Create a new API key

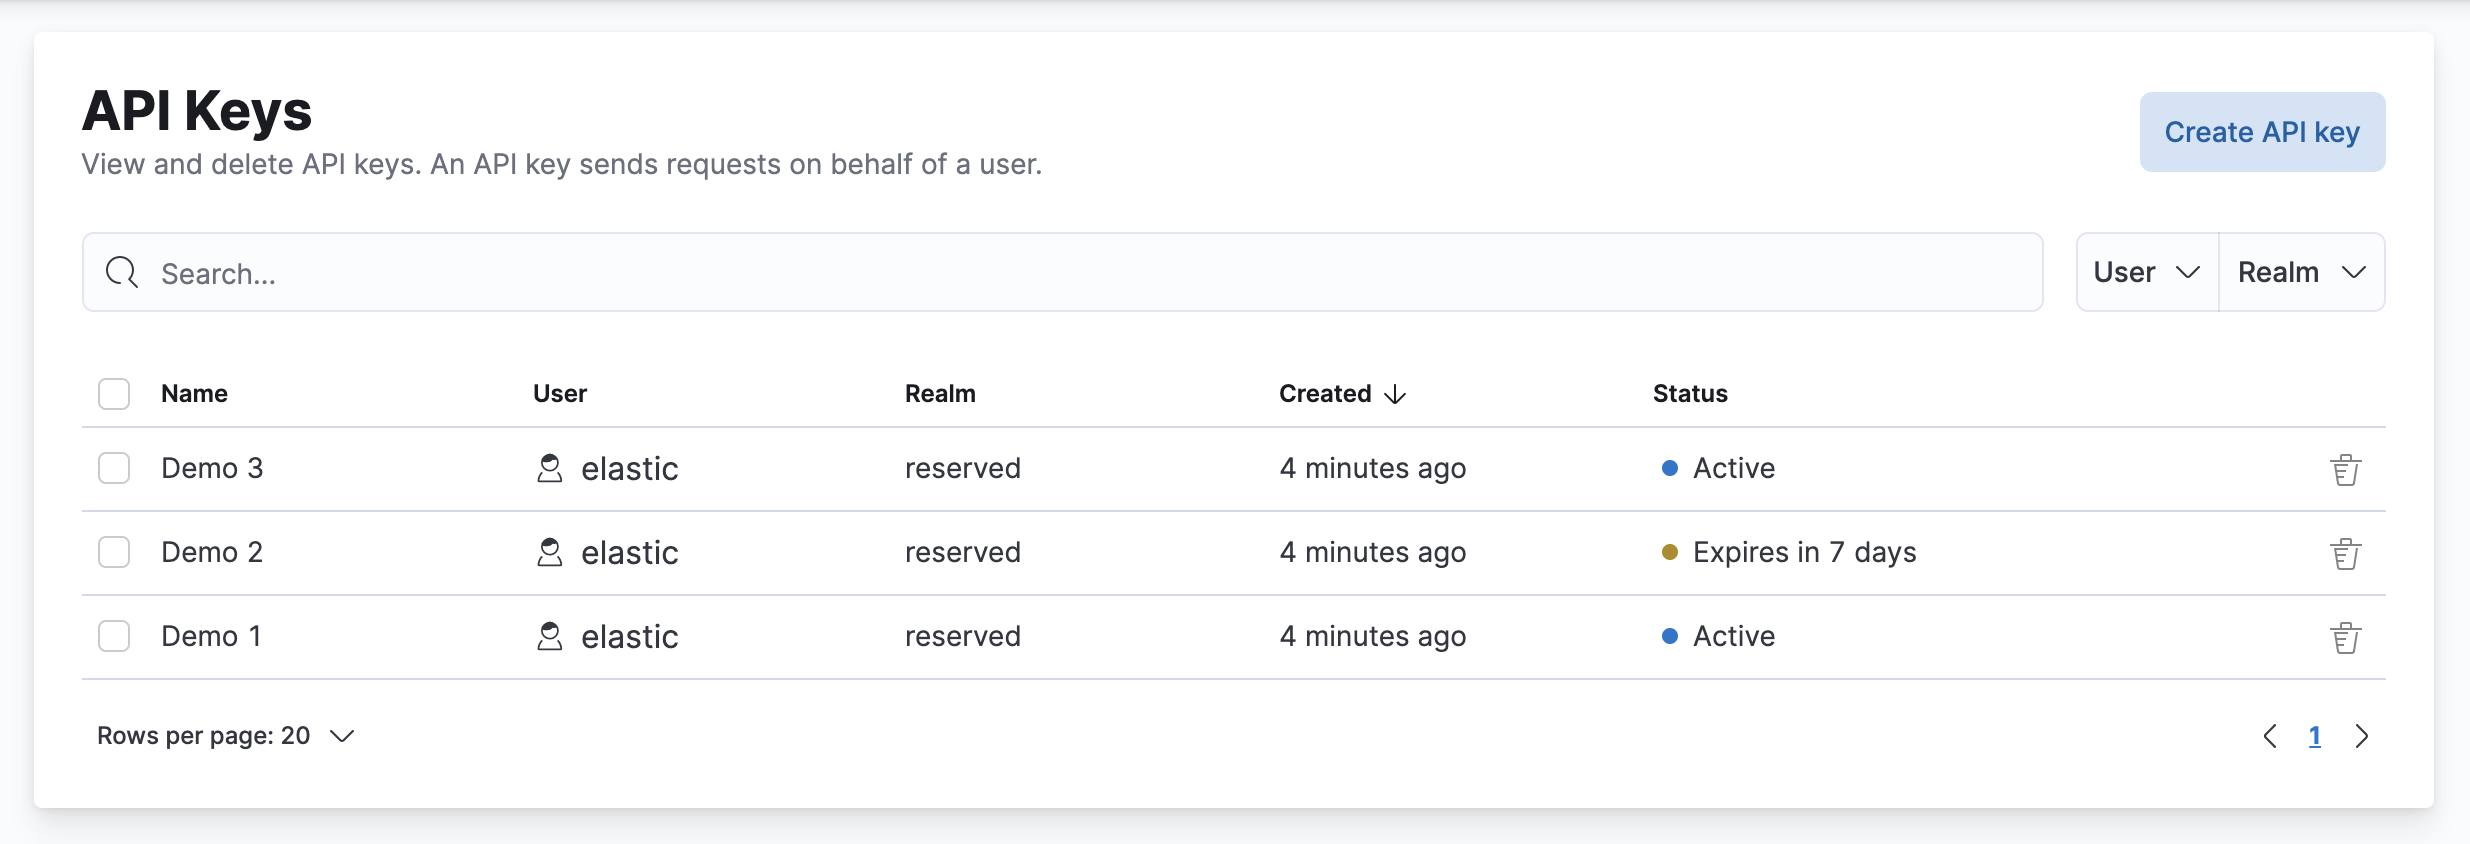[x=2262, y=132]
